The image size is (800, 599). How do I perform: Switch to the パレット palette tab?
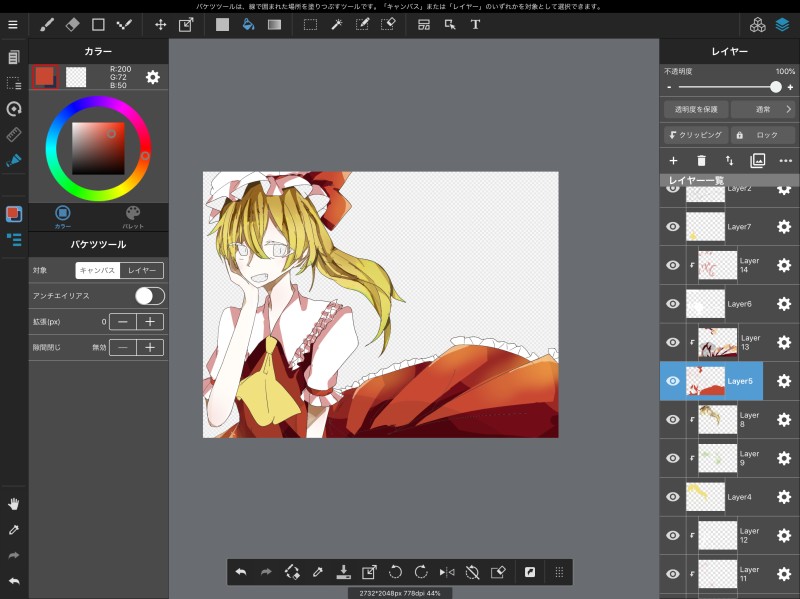click(133, 217)
